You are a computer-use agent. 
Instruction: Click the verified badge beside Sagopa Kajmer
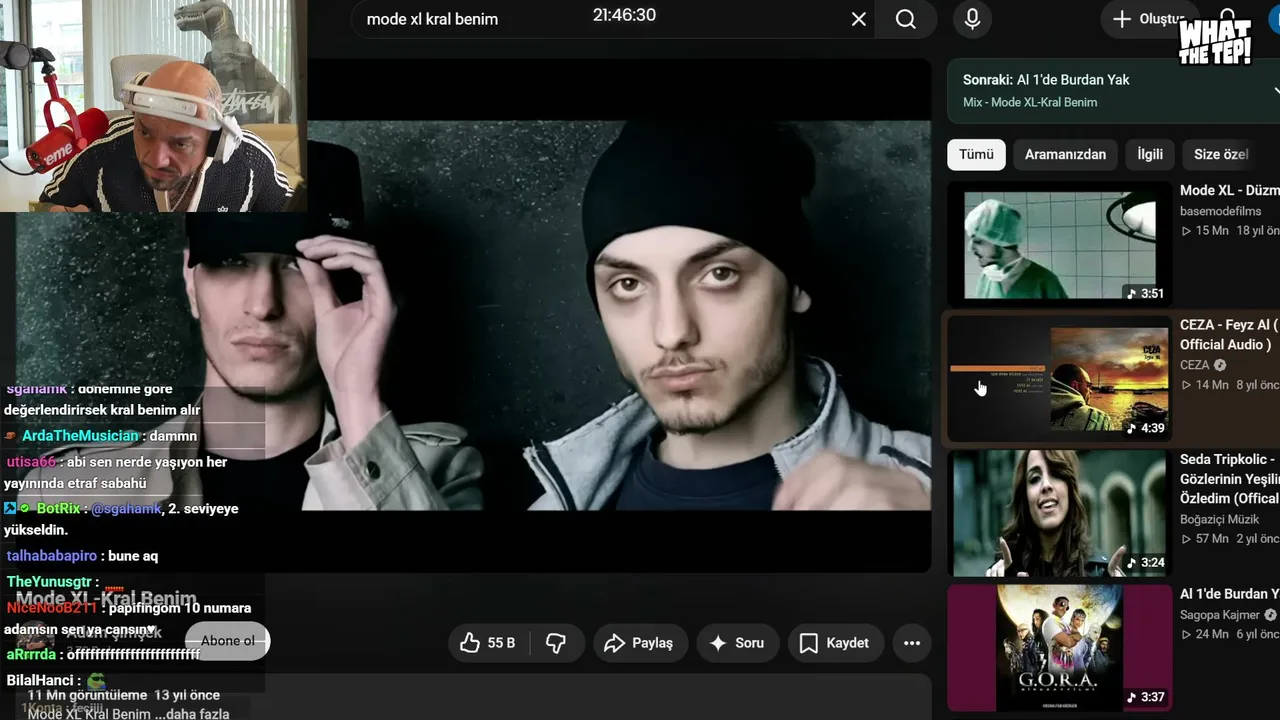coord(1270,615)
